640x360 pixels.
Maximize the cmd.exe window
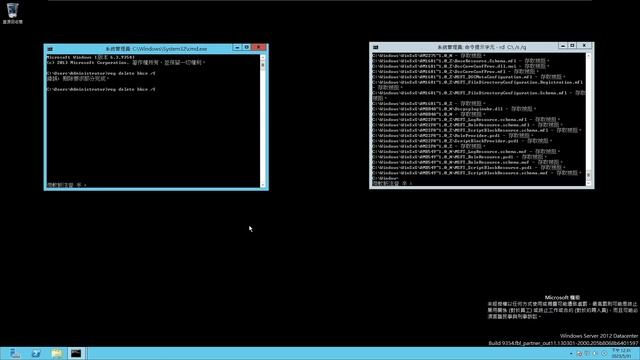click(247, 48)
